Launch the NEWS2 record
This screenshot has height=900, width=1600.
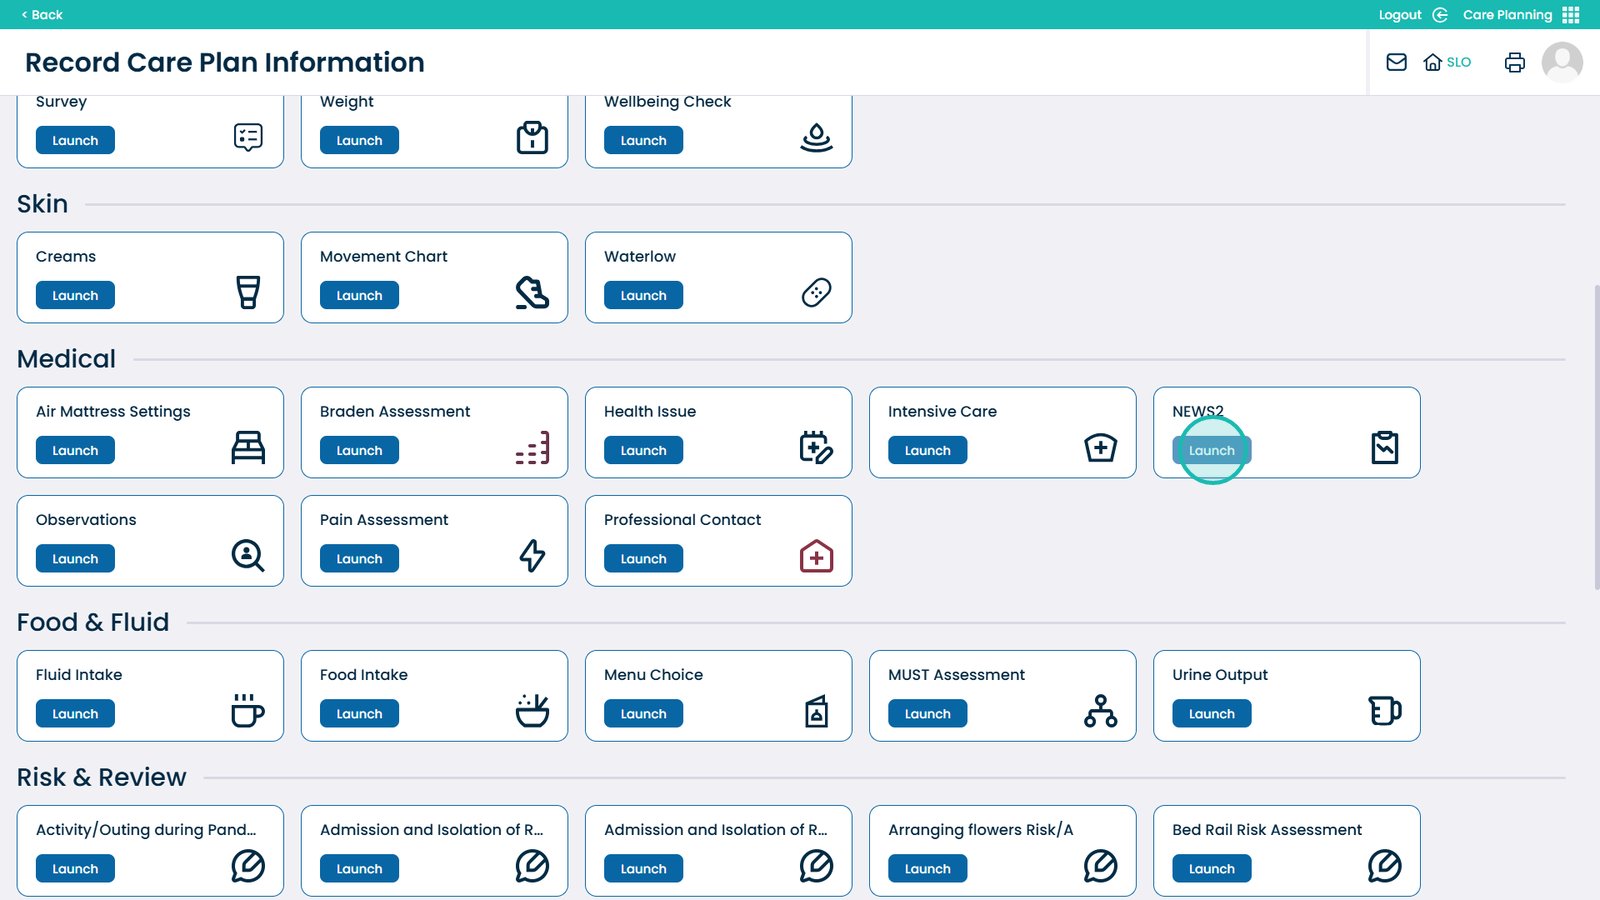[x=1211, y=451]
